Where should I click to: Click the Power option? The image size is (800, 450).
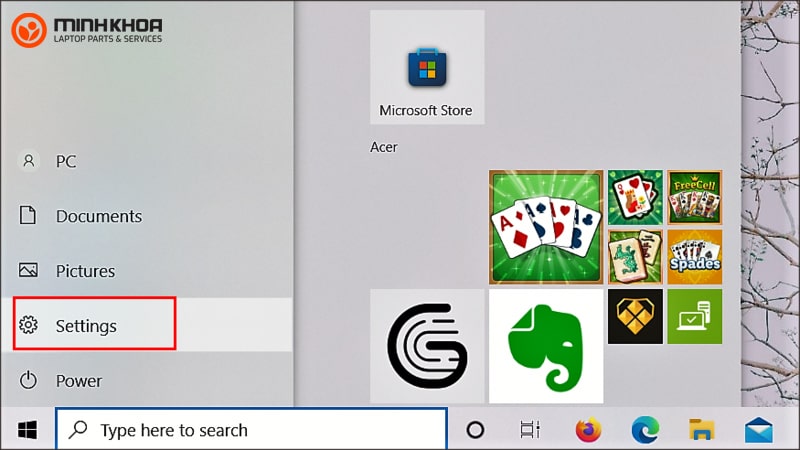(147, 381)
